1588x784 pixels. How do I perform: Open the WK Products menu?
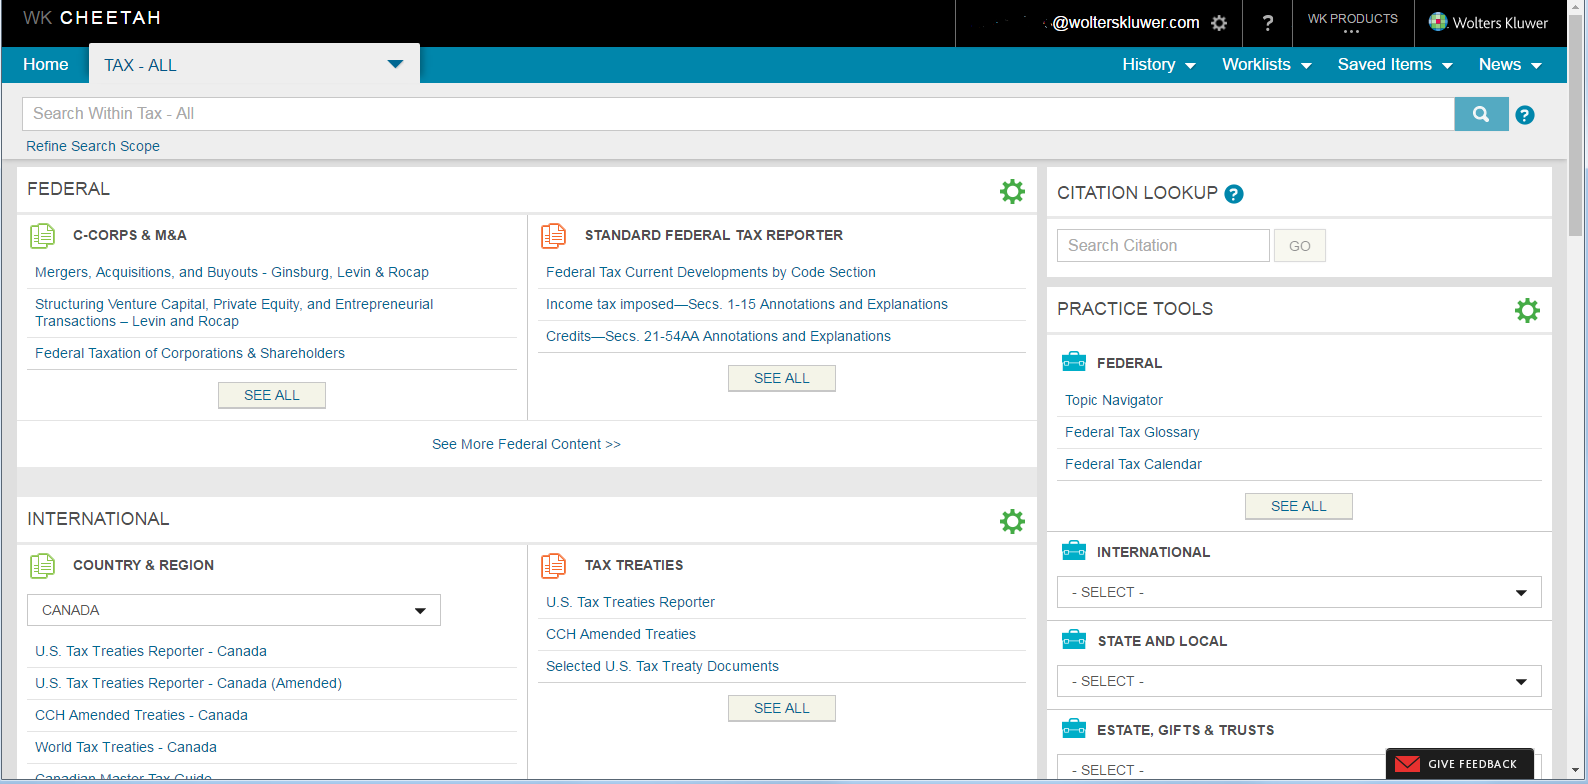[1353, 22]
